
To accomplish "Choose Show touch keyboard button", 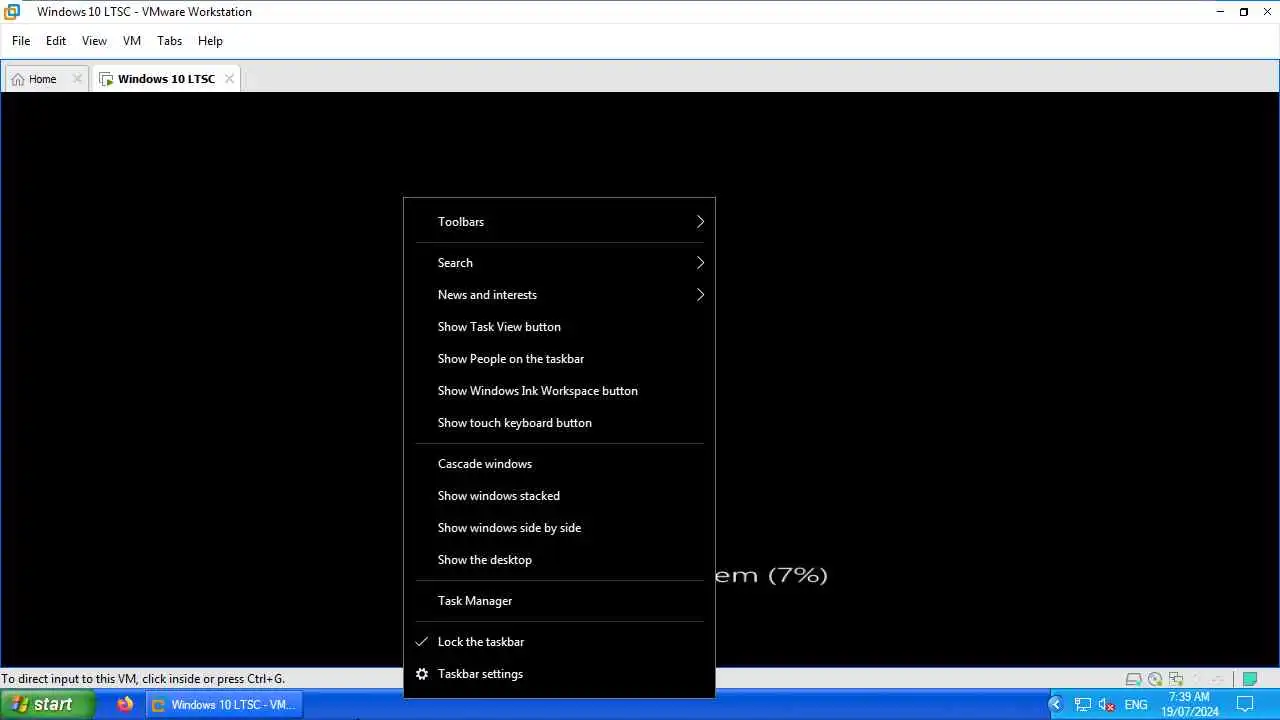I will [x=559, y=423].
